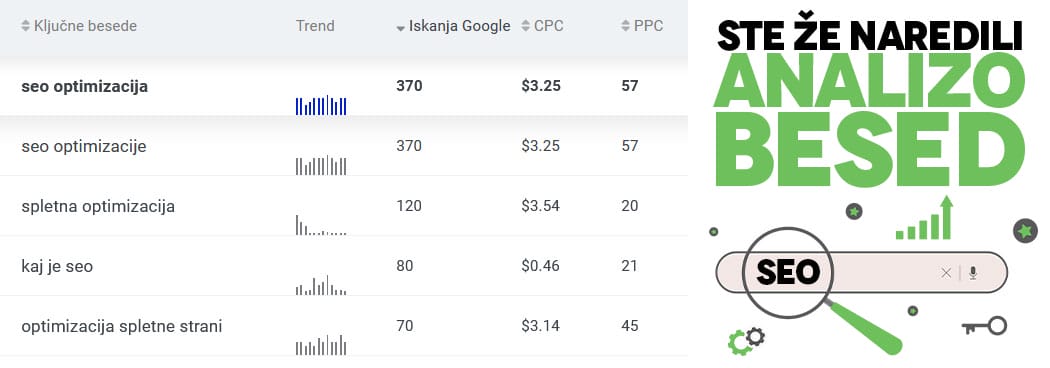The height and width of the screenshot is (368, 1050).
Task: Click the microphone icon in search bar
Action: 973,272
